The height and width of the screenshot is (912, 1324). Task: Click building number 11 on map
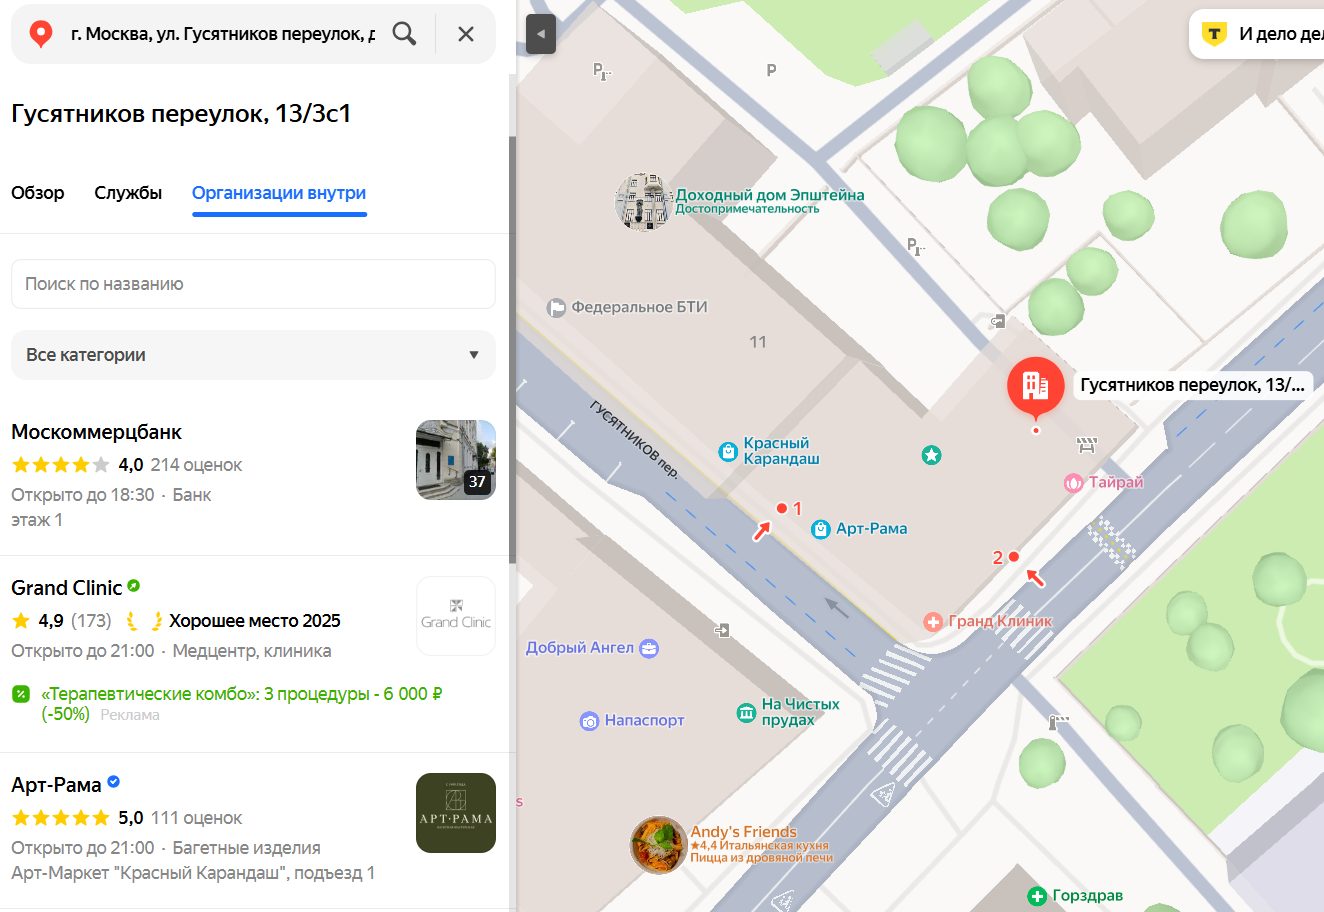tap(758, 342)
